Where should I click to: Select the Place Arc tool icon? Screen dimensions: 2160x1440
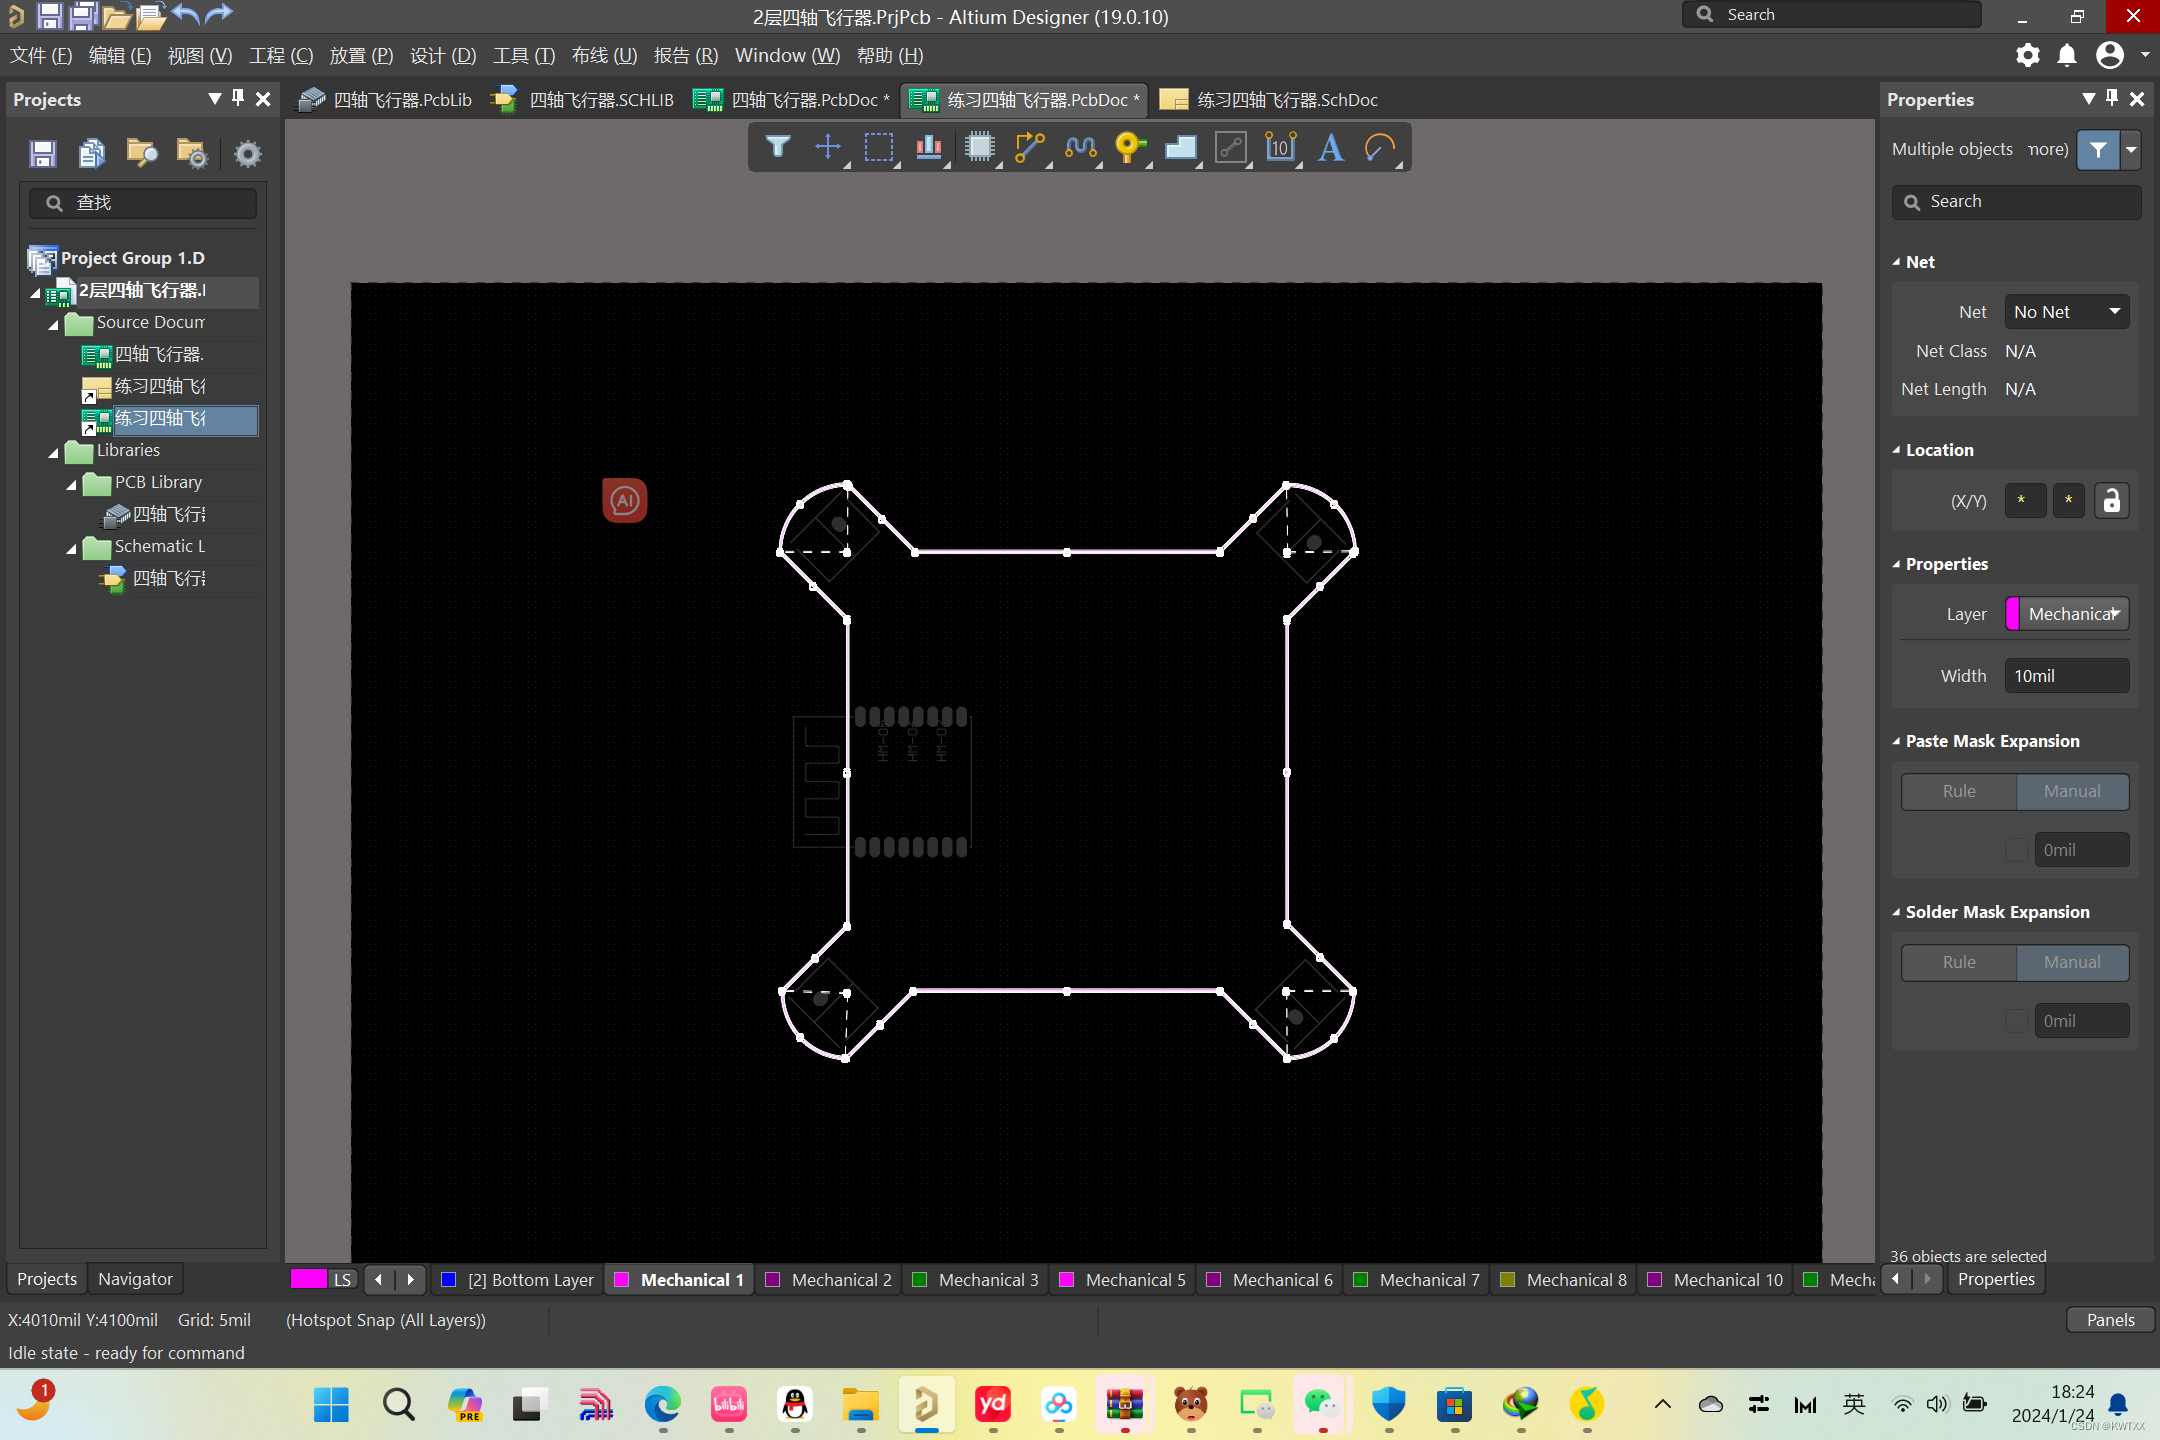click(1380, 148)
